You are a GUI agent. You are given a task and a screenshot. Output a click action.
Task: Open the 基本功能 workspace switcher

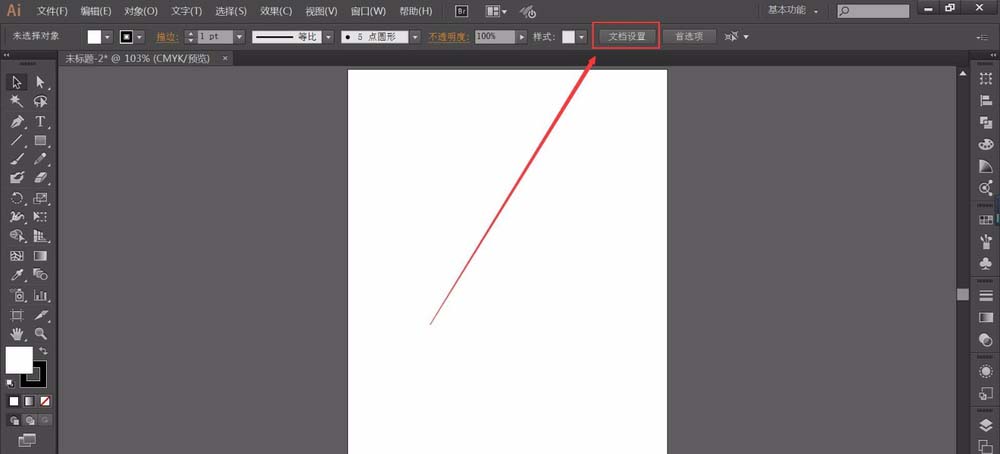(x=794, y=11)
